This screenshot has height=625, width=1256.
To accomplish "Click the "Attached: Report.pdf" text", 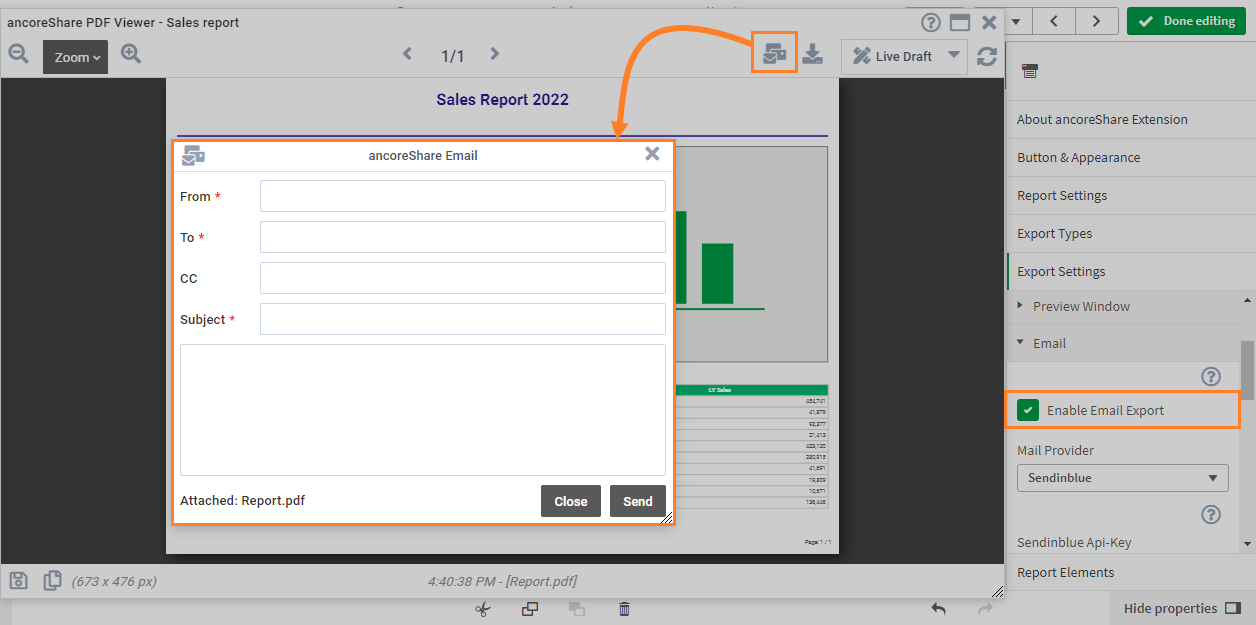I will [x=243, y=500].
